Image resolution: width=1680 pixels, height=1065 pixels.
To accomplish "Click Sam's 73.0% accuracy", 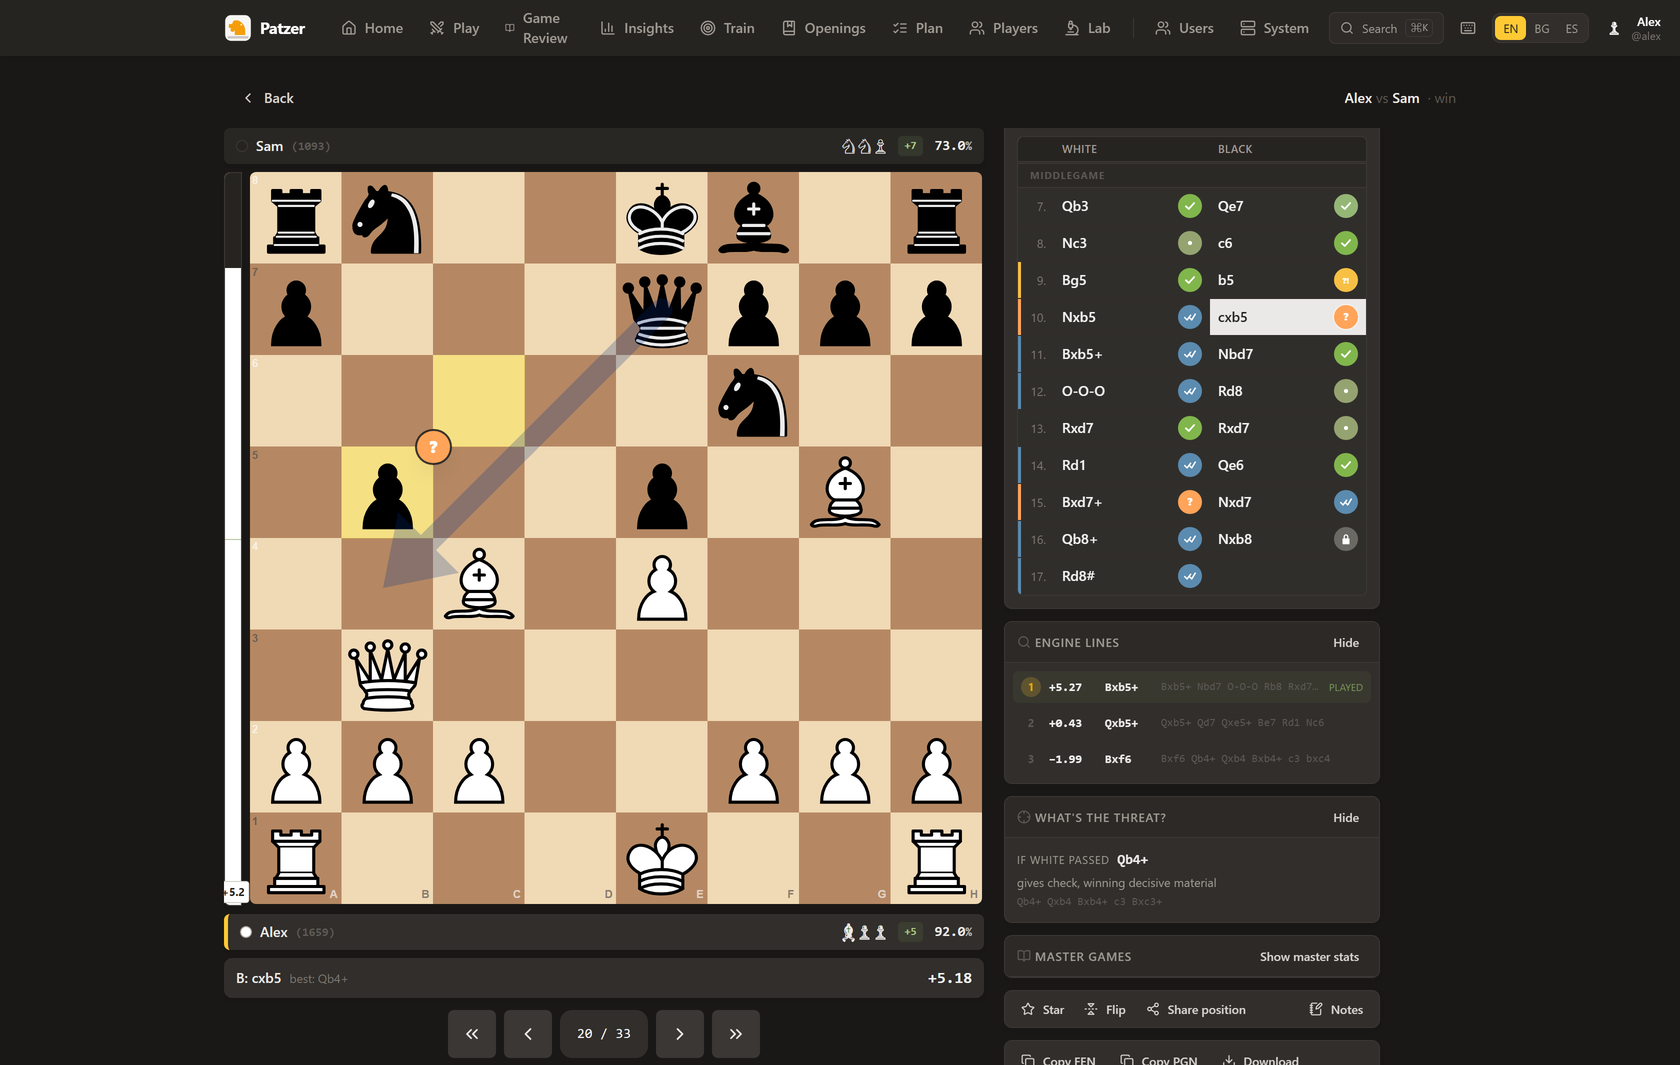I will coord(953,146).
